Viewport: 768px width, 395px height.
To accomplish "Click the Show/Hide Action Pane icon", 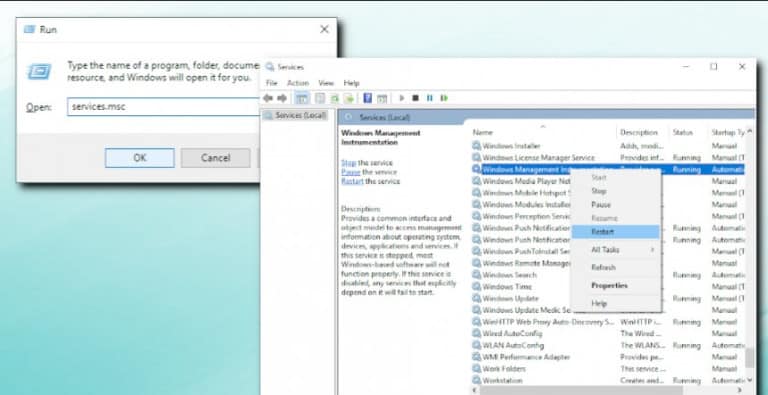I will 382,99.
